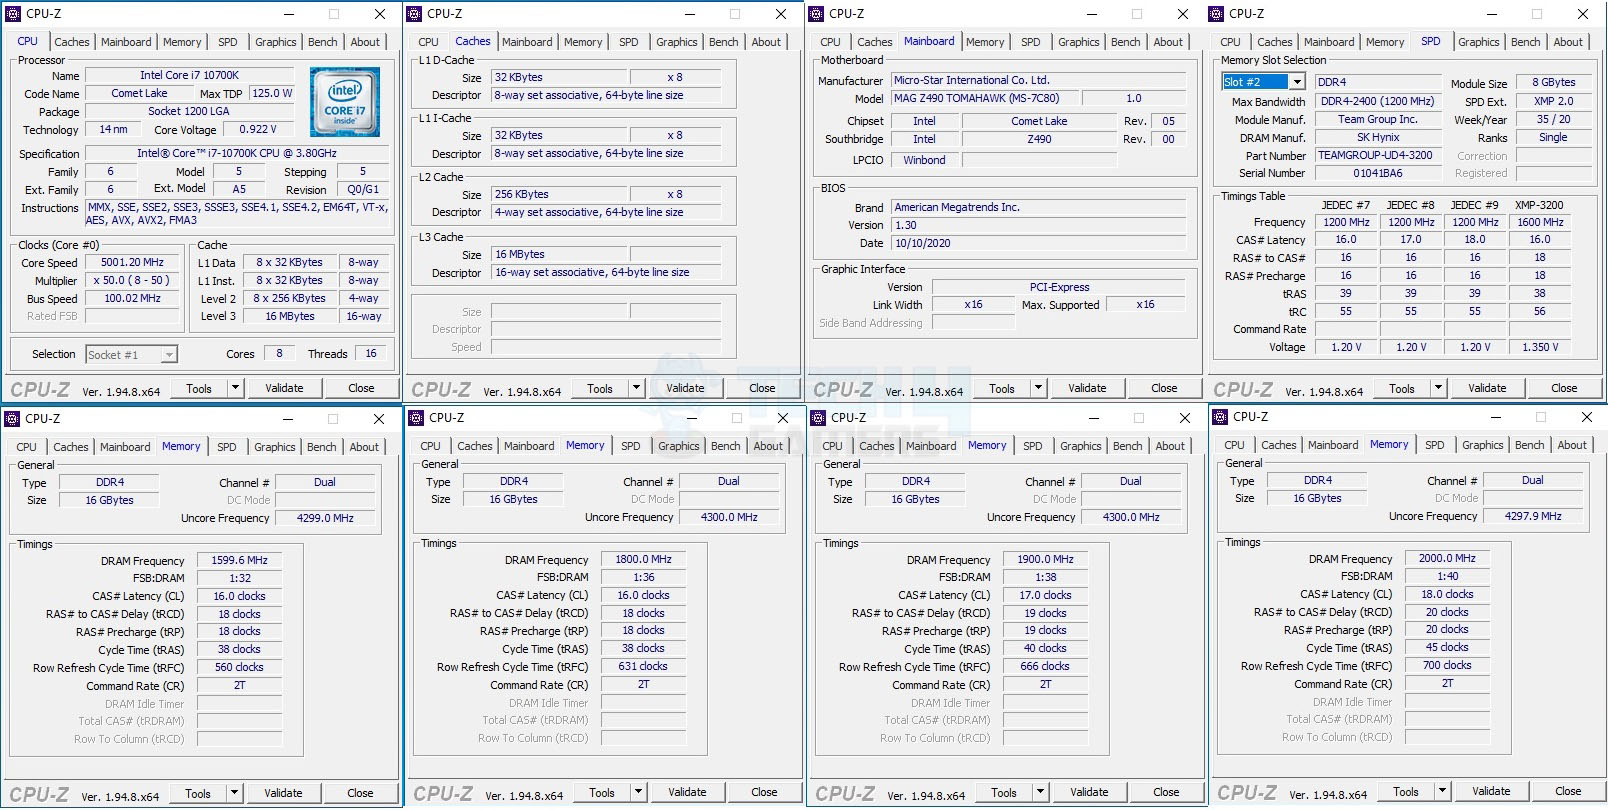This screenshot has height=810, width=1608.
Task: Click the tRFC value '631 clocks'
Action: coord(643,666)
